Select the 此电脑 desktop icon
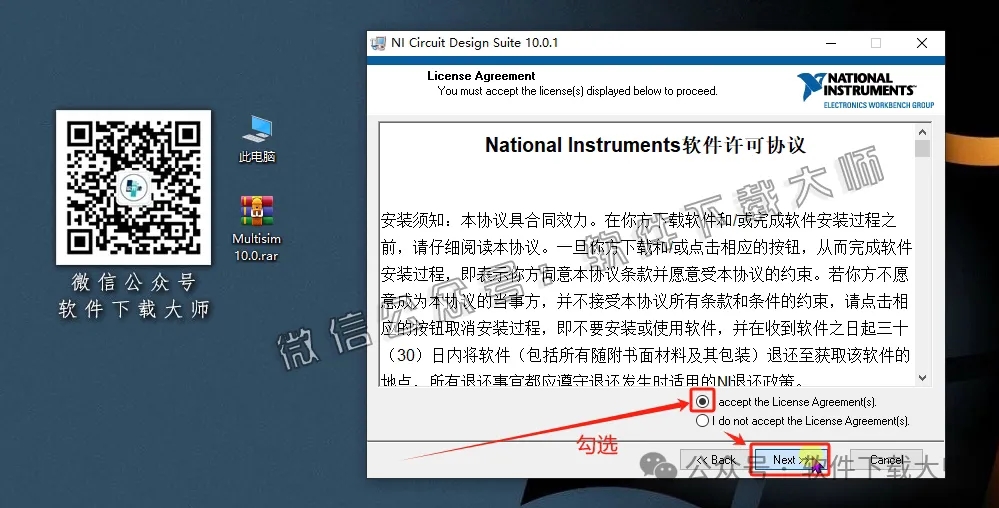This screenshot has width=999, height=508. click(x=257, y=139)
